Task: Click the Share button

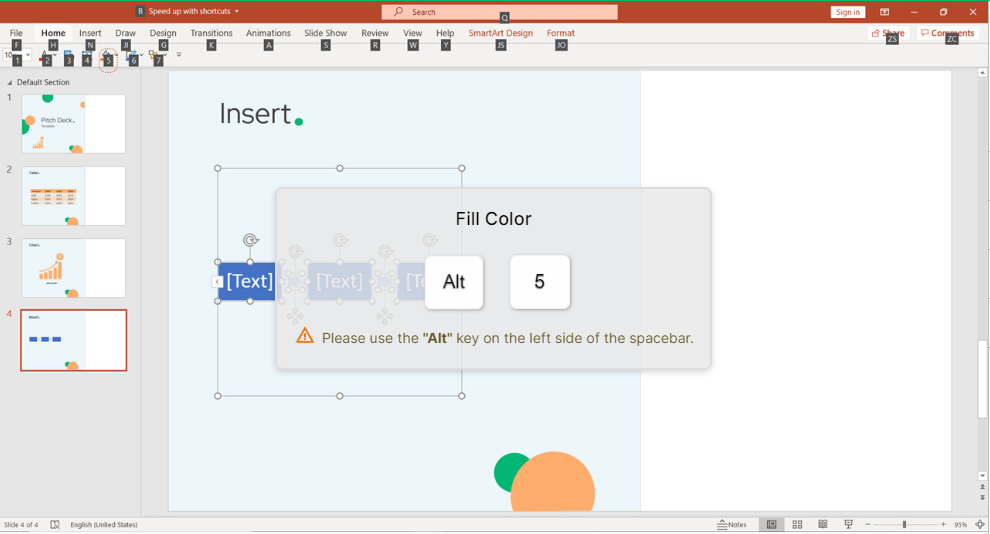Action: 888,33
